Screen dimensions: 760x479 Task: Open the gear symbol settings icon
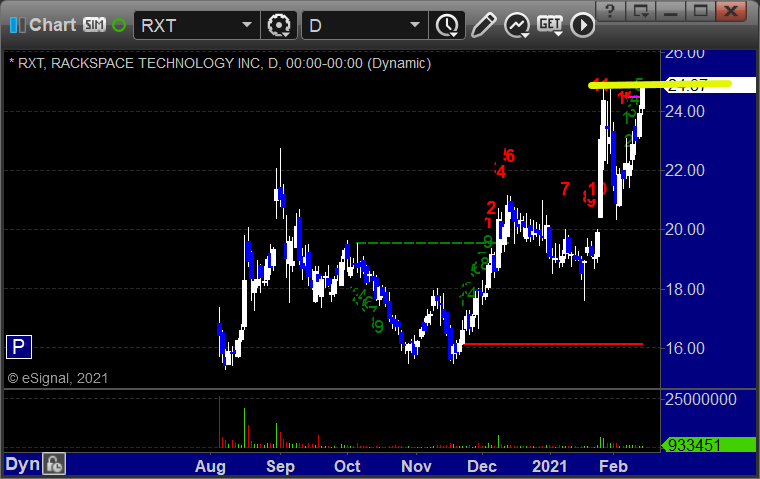(279, 25)
